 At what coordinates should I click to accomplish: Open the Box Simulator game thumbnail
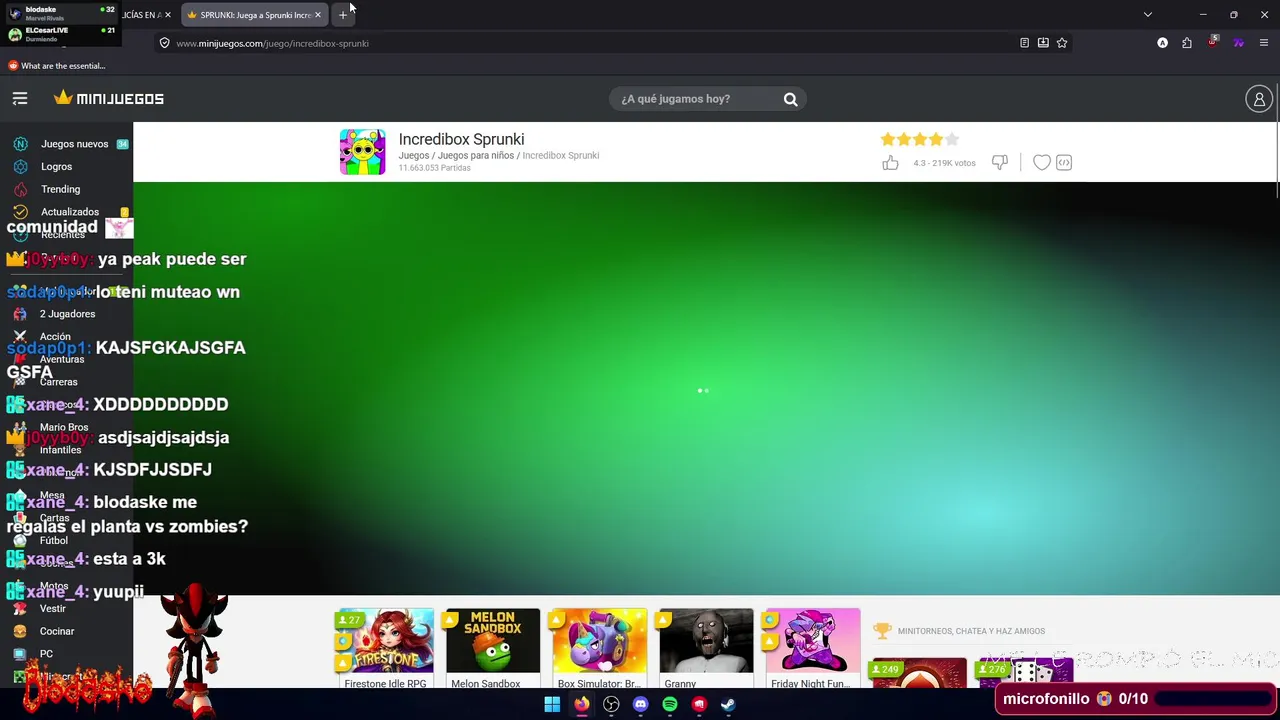(x=599, y=648)
